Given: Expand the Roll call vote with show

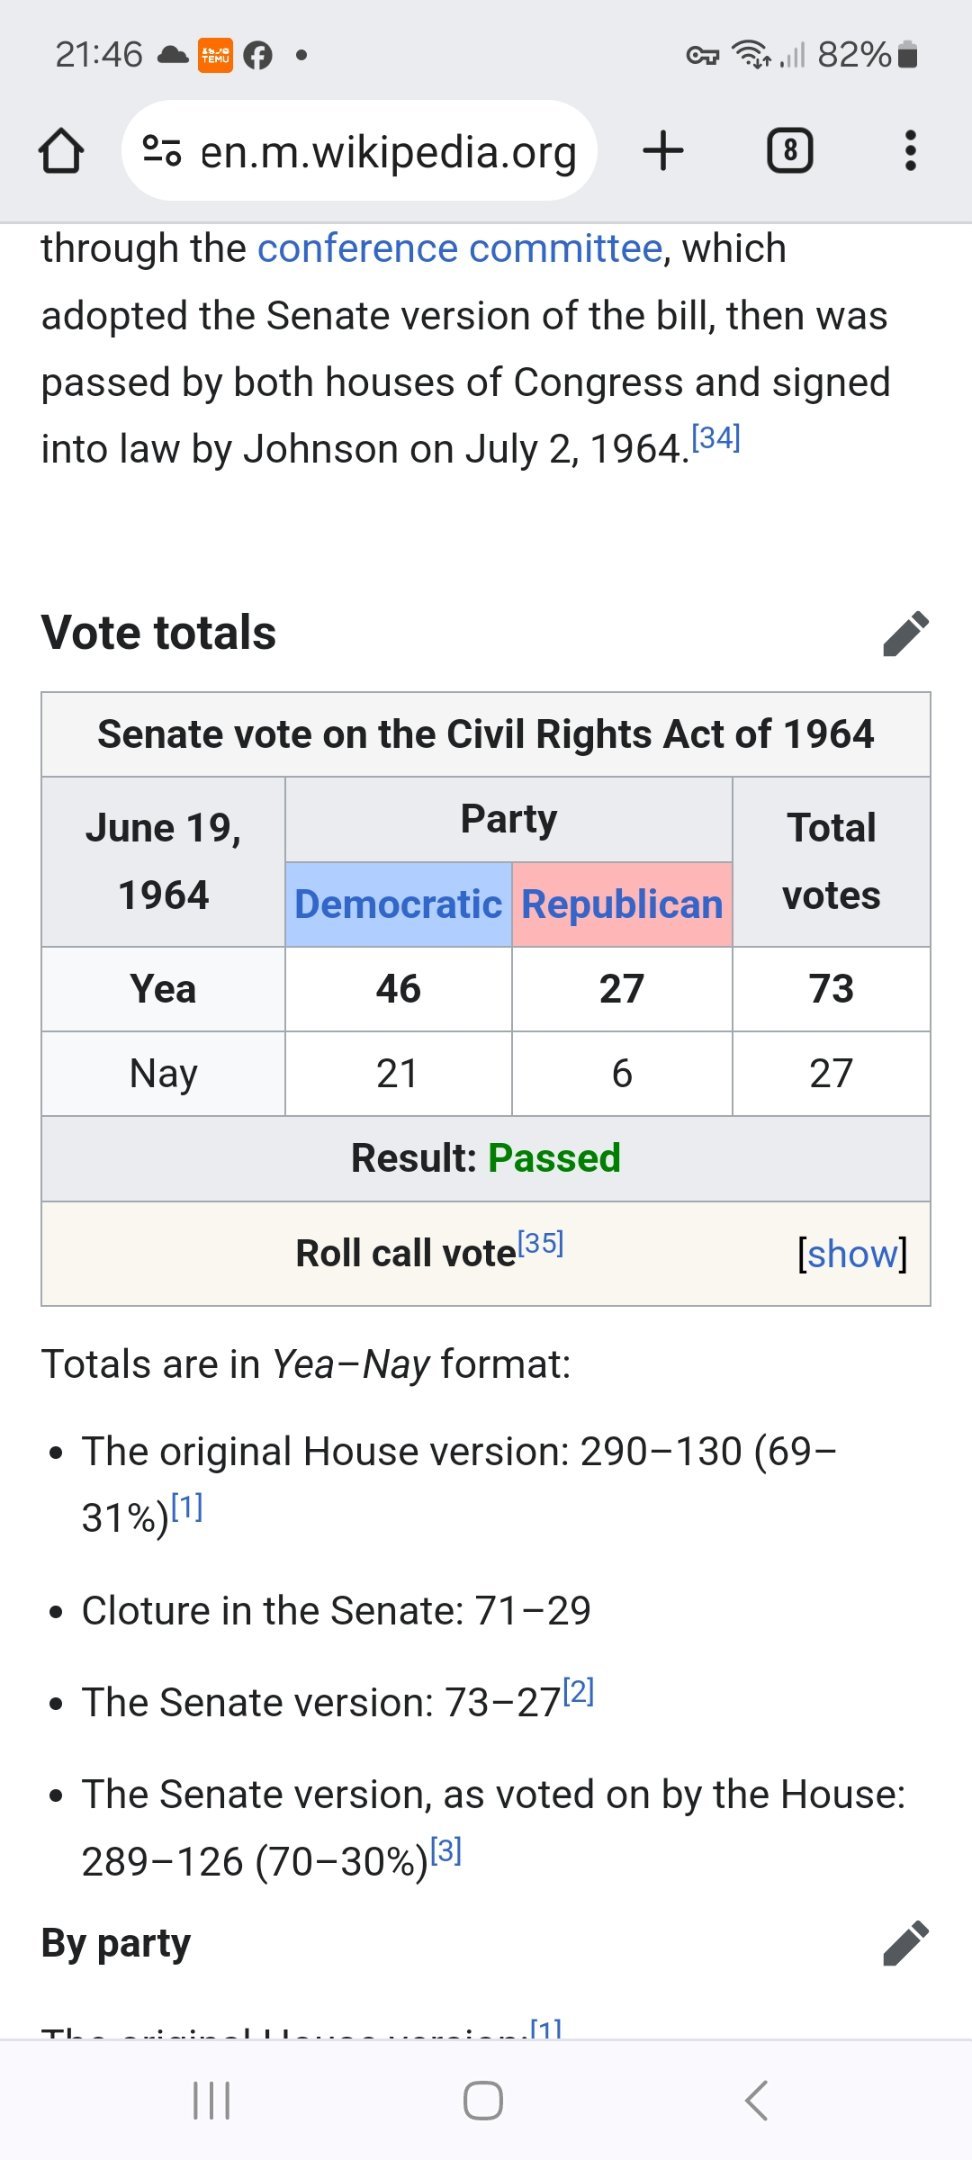Looking at the screenshot, I should click(852, 1253).
